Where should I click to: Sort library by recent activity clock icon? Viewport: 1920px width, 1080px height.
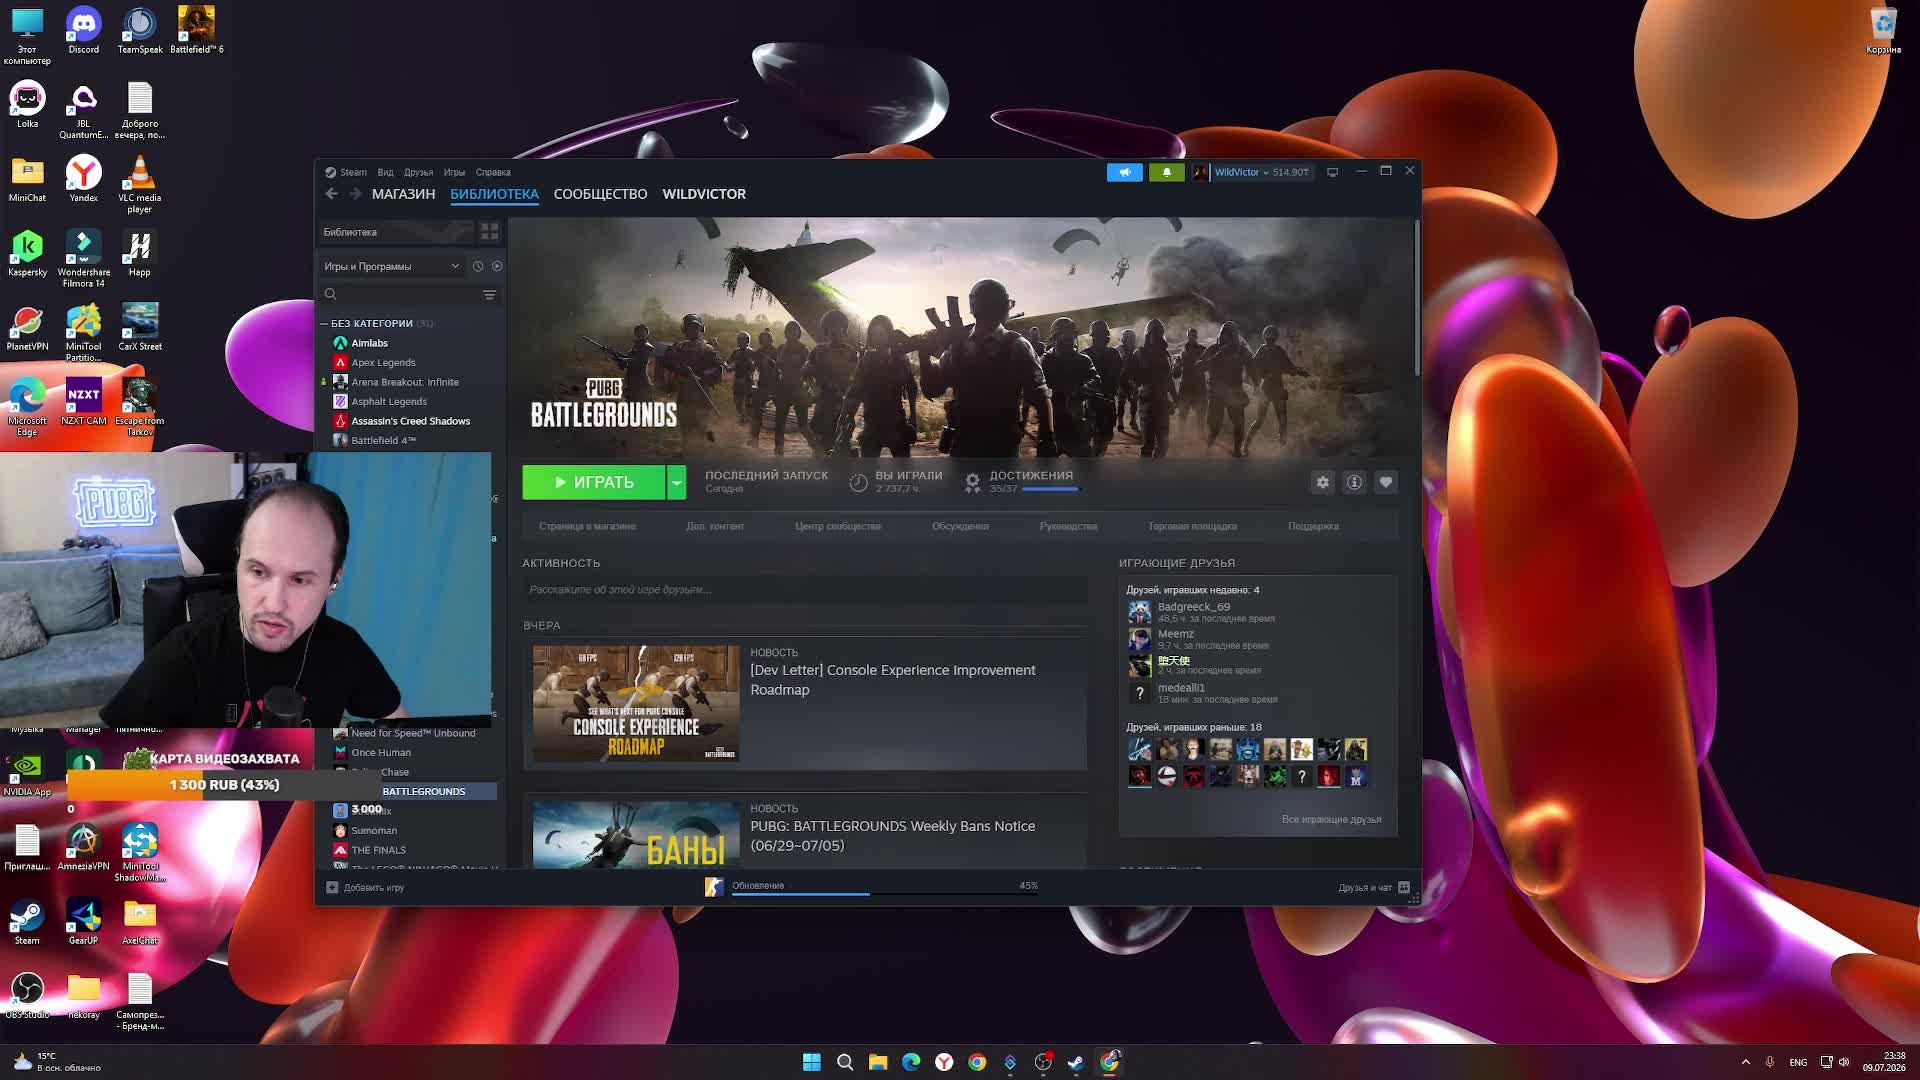click(x=478, y=266)
